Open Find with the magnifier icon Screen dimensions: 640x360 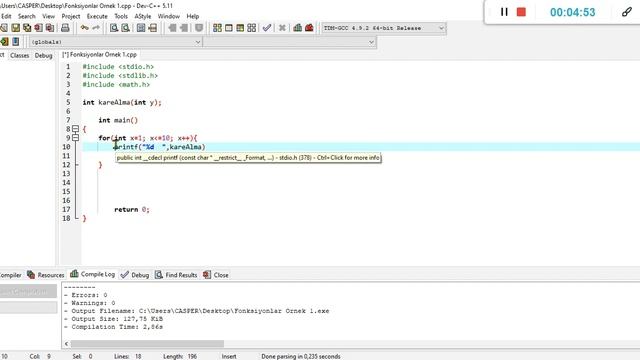pos(114,28)
